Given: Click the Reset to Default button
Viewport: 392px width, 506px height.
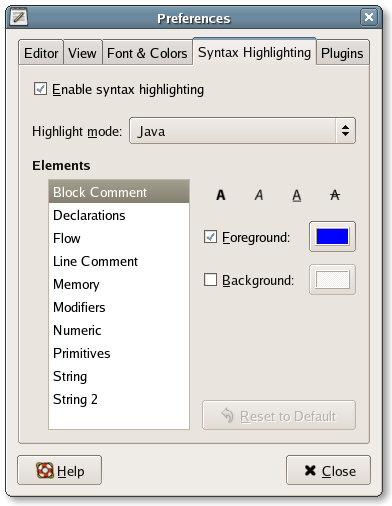Looking at the screenshot, I should [x=279, y=415].
